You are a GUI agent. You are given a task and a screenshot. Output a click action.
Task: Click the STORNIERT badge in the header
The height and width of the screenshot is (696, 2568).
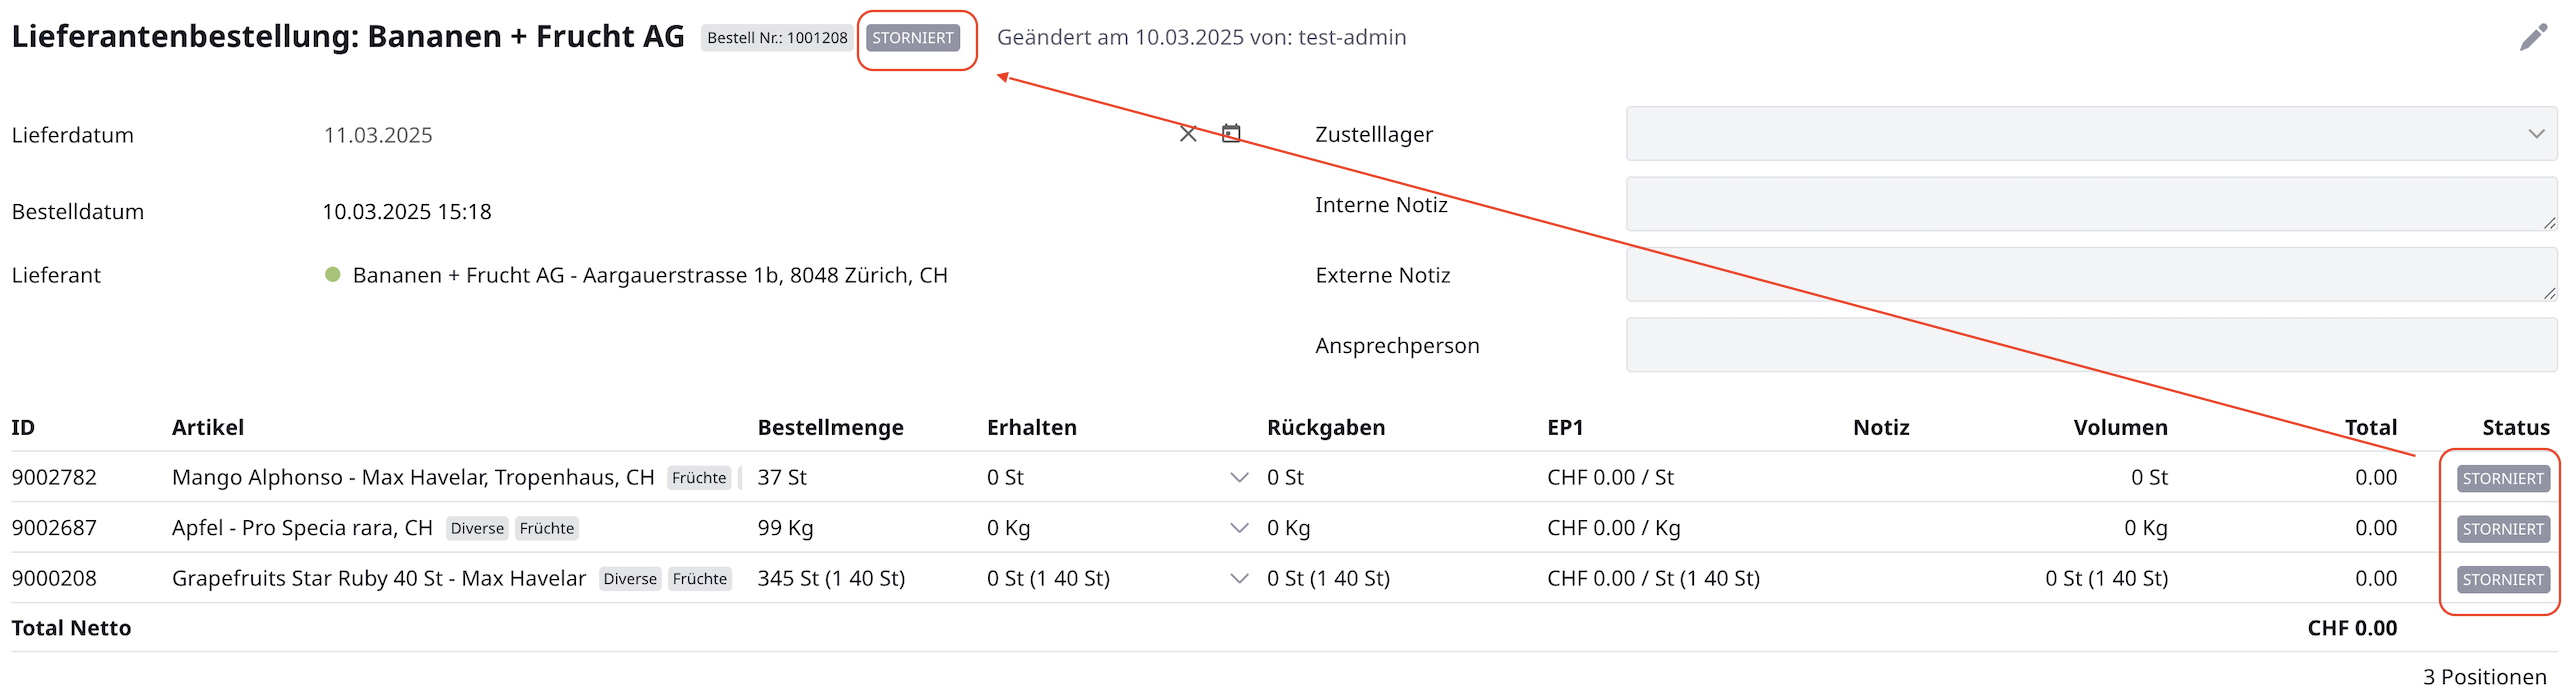[x=912, y=38]
